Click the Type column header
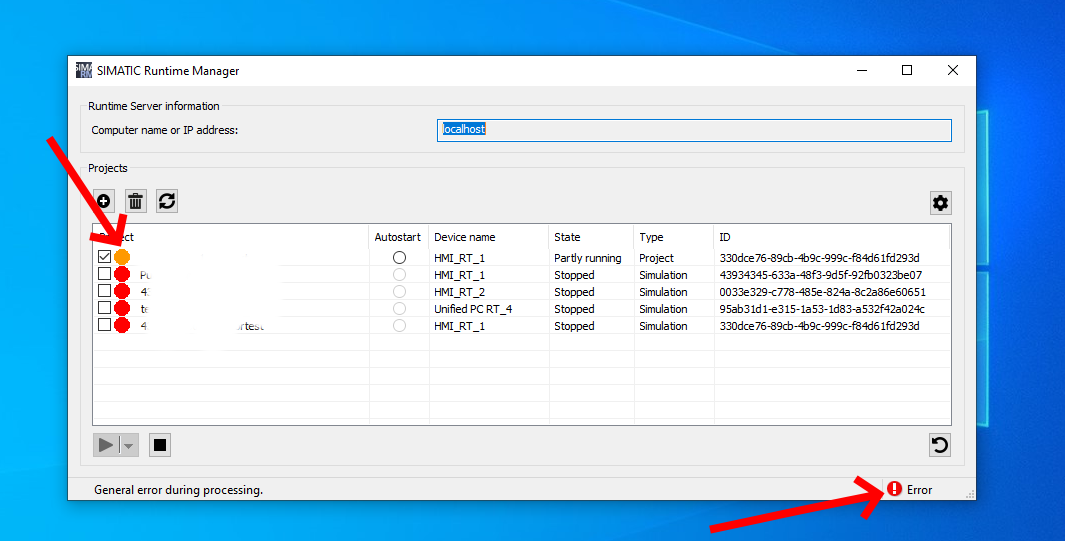Viewport: 1065px width, 541px height. pyautogui.click(x=674, y=237)
